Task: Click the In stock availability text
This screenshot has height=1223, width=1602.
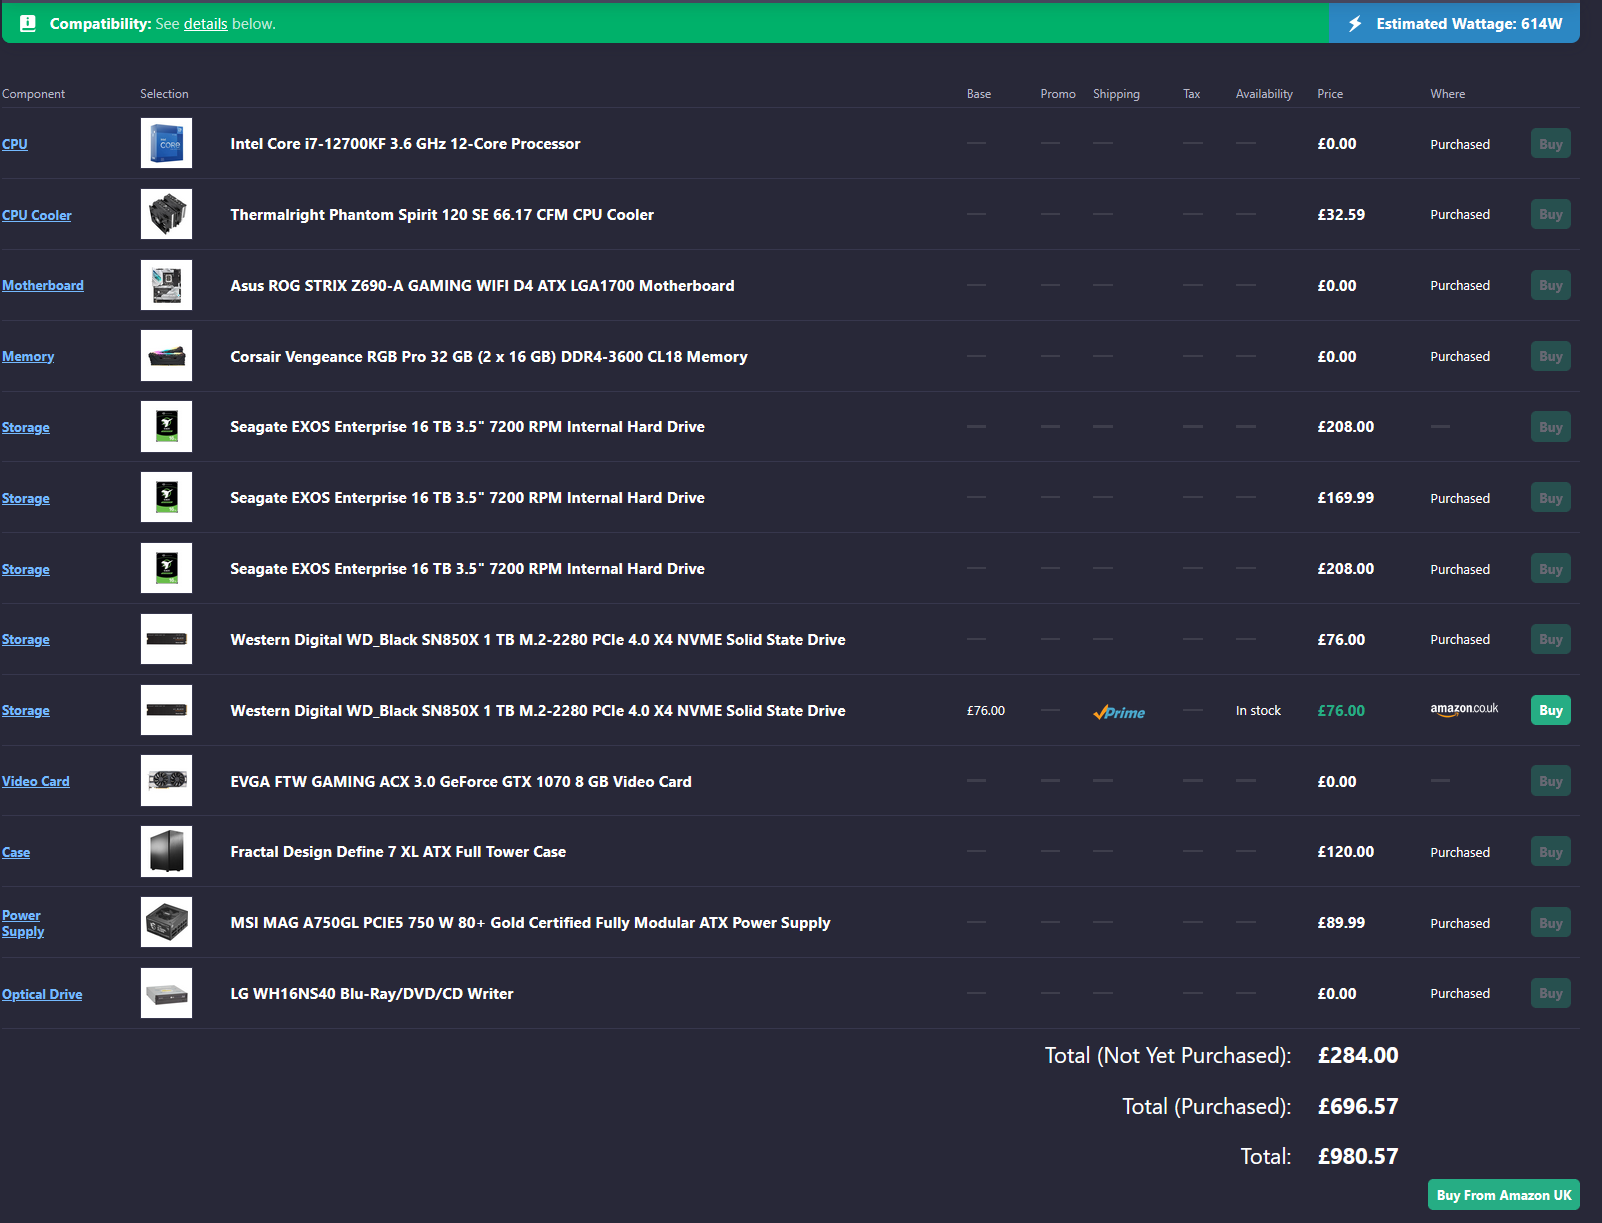Action: click(1258, 711)
